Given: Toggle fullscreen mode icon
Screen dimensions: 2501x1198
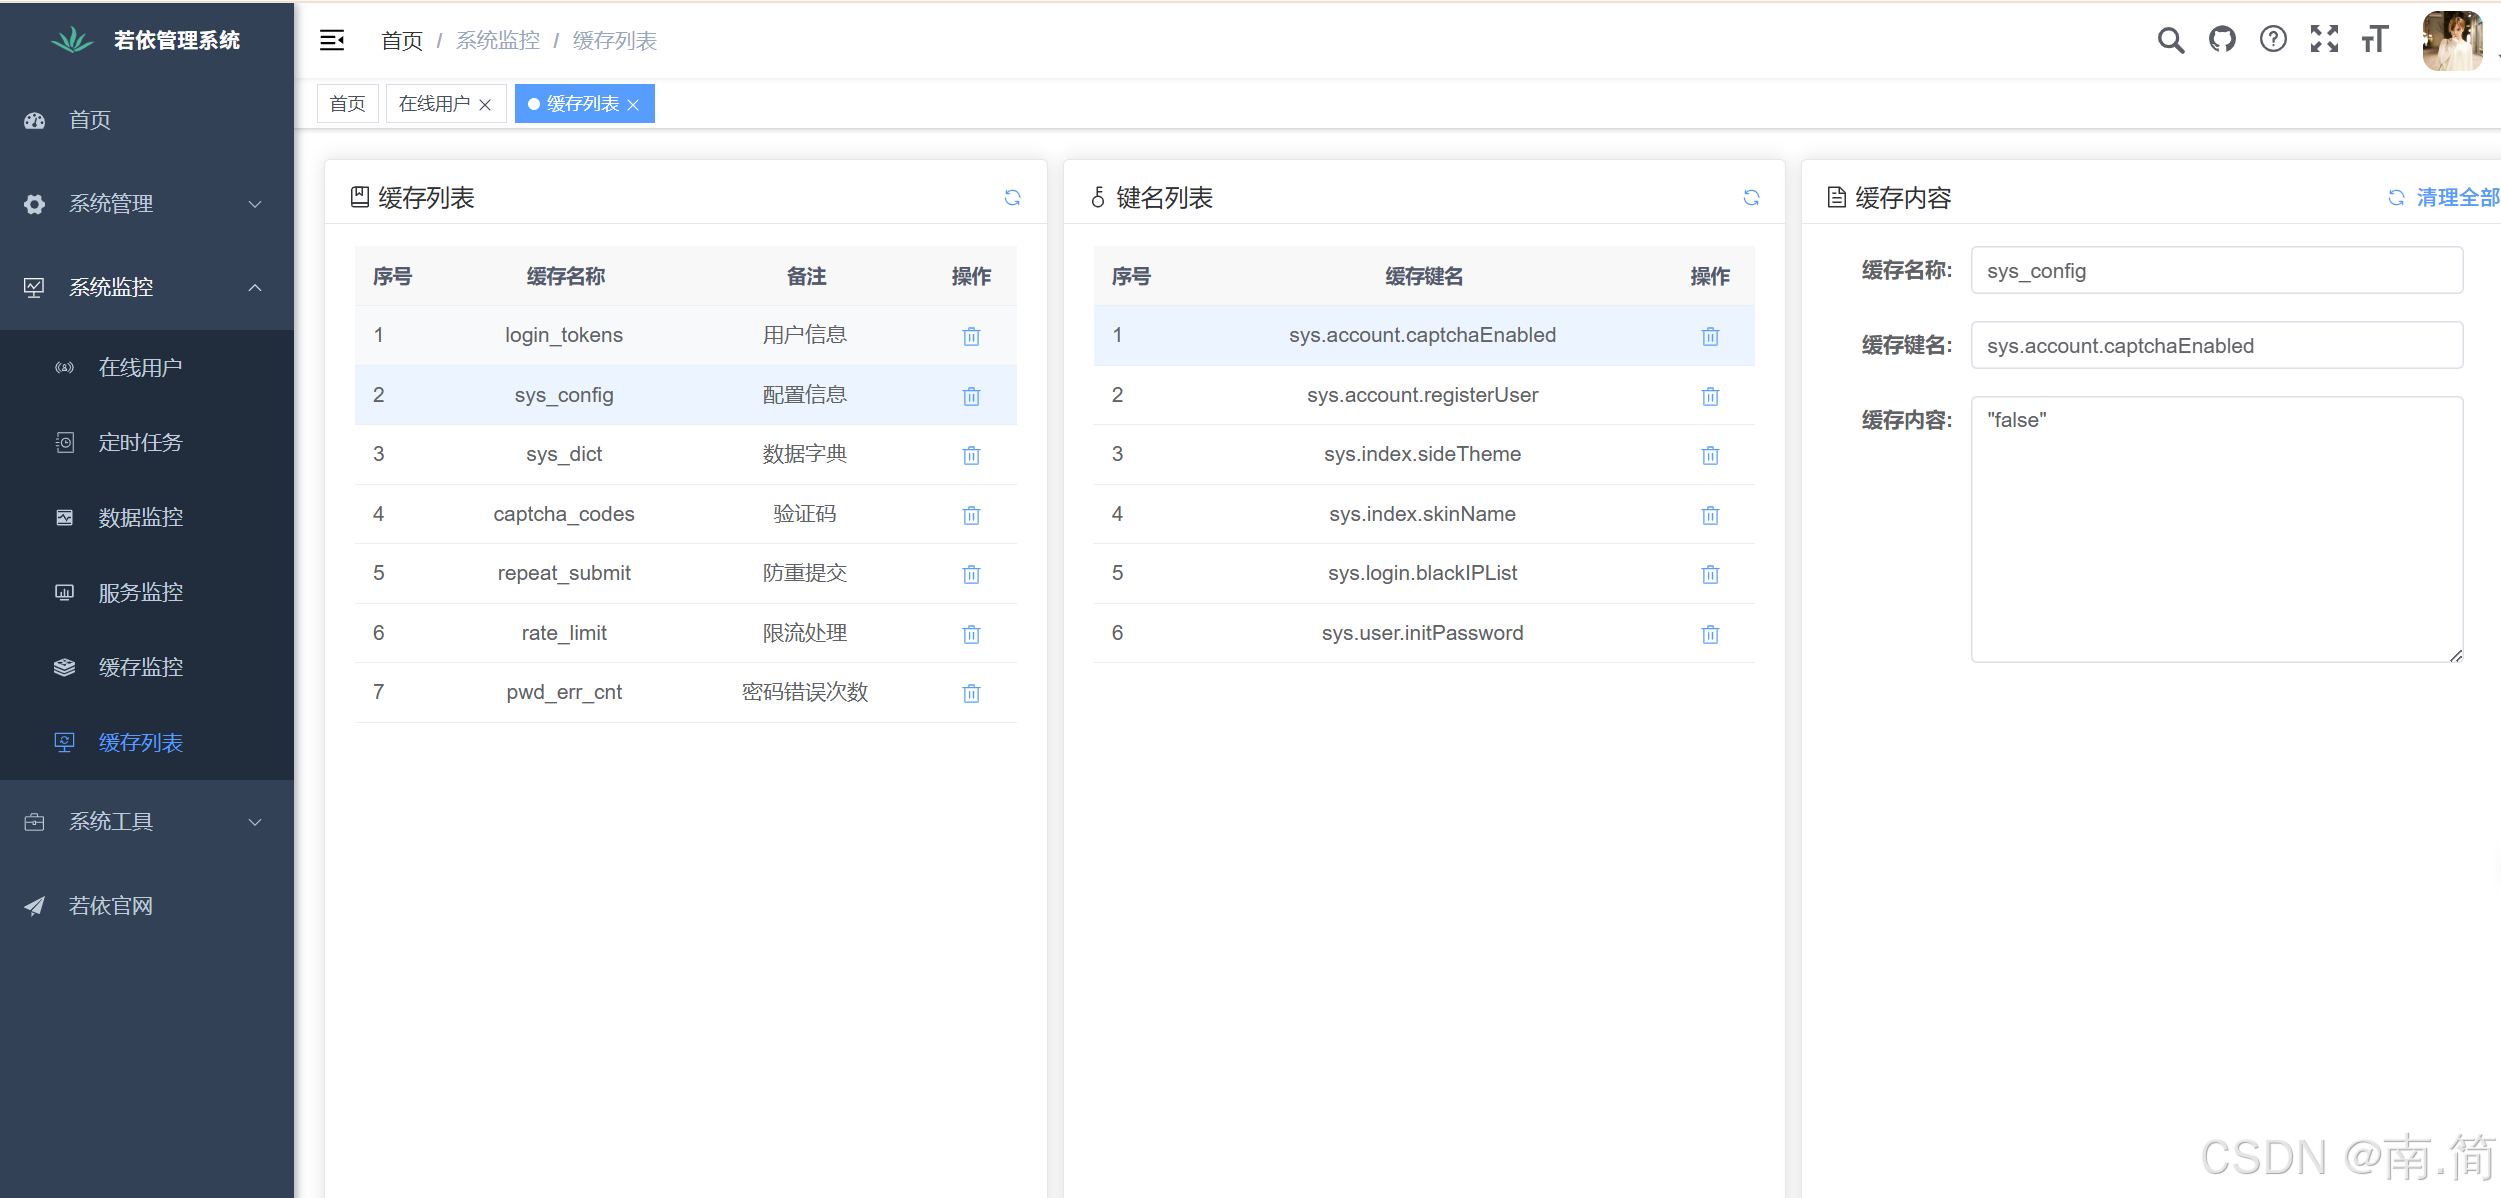Looking at the screenshot, I should pos(2324,40).
